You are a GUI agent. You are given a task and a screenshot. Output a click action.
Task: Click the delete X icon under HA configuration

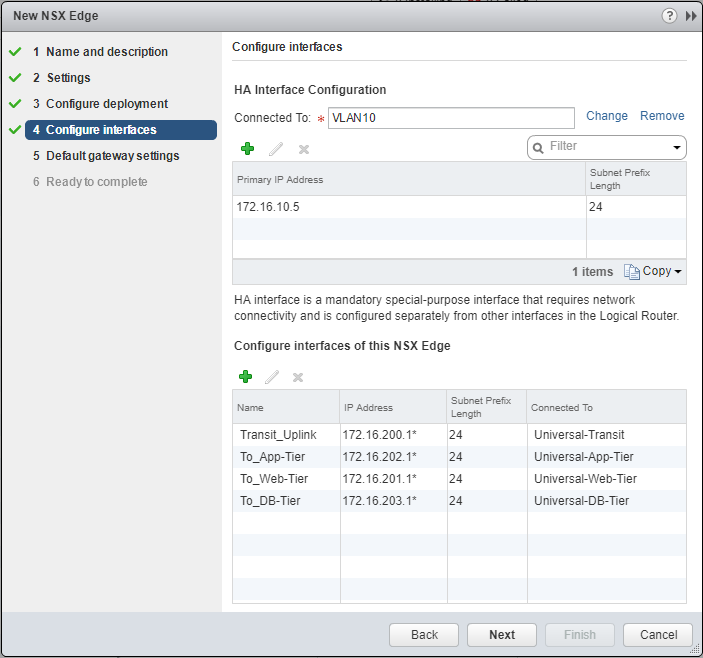[304, 149]
